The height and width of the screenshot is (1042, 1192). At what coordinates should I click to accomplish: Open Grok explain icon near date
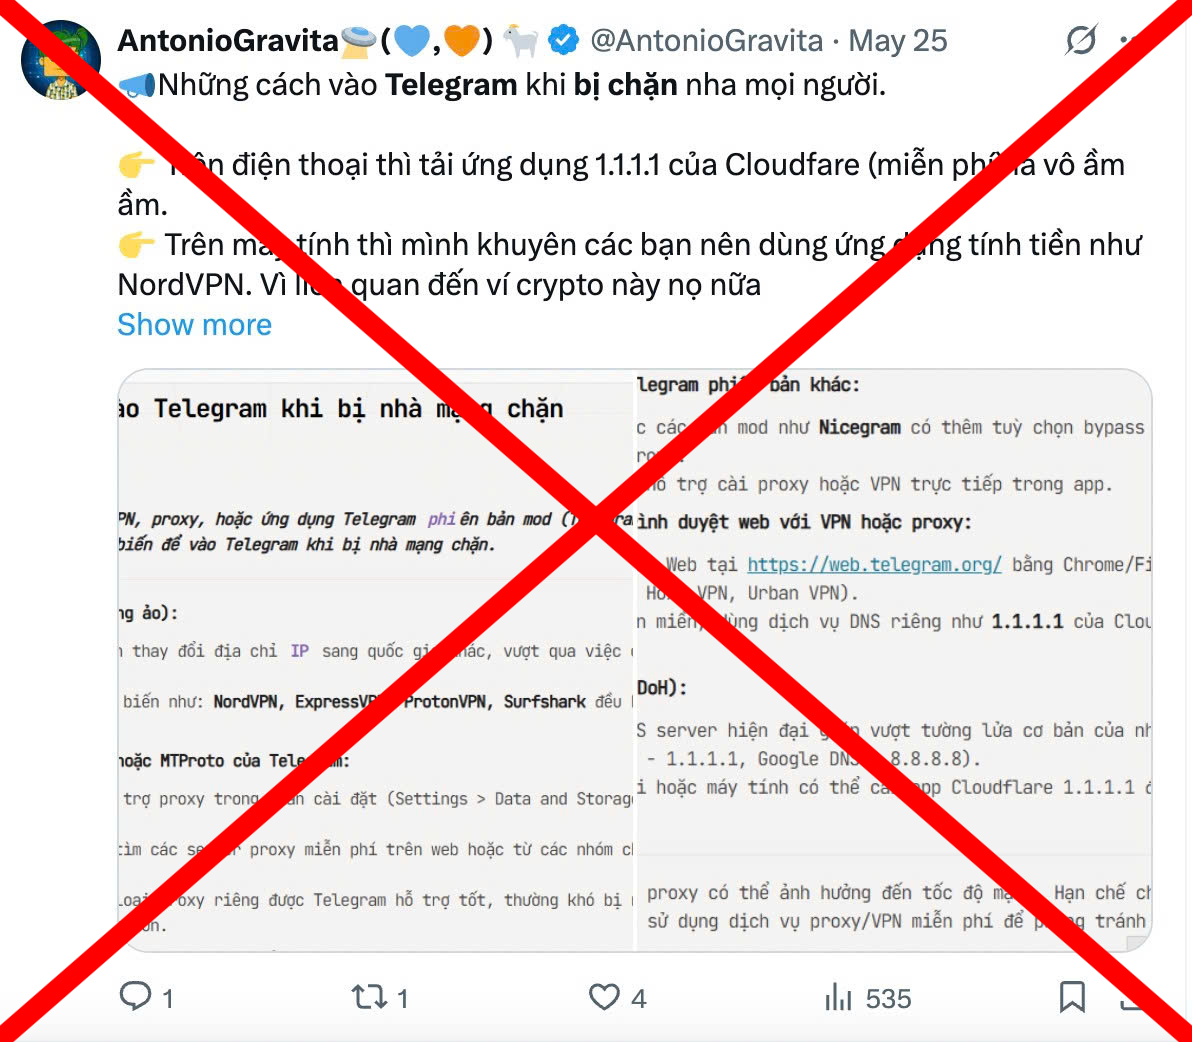pos(1080,40)
